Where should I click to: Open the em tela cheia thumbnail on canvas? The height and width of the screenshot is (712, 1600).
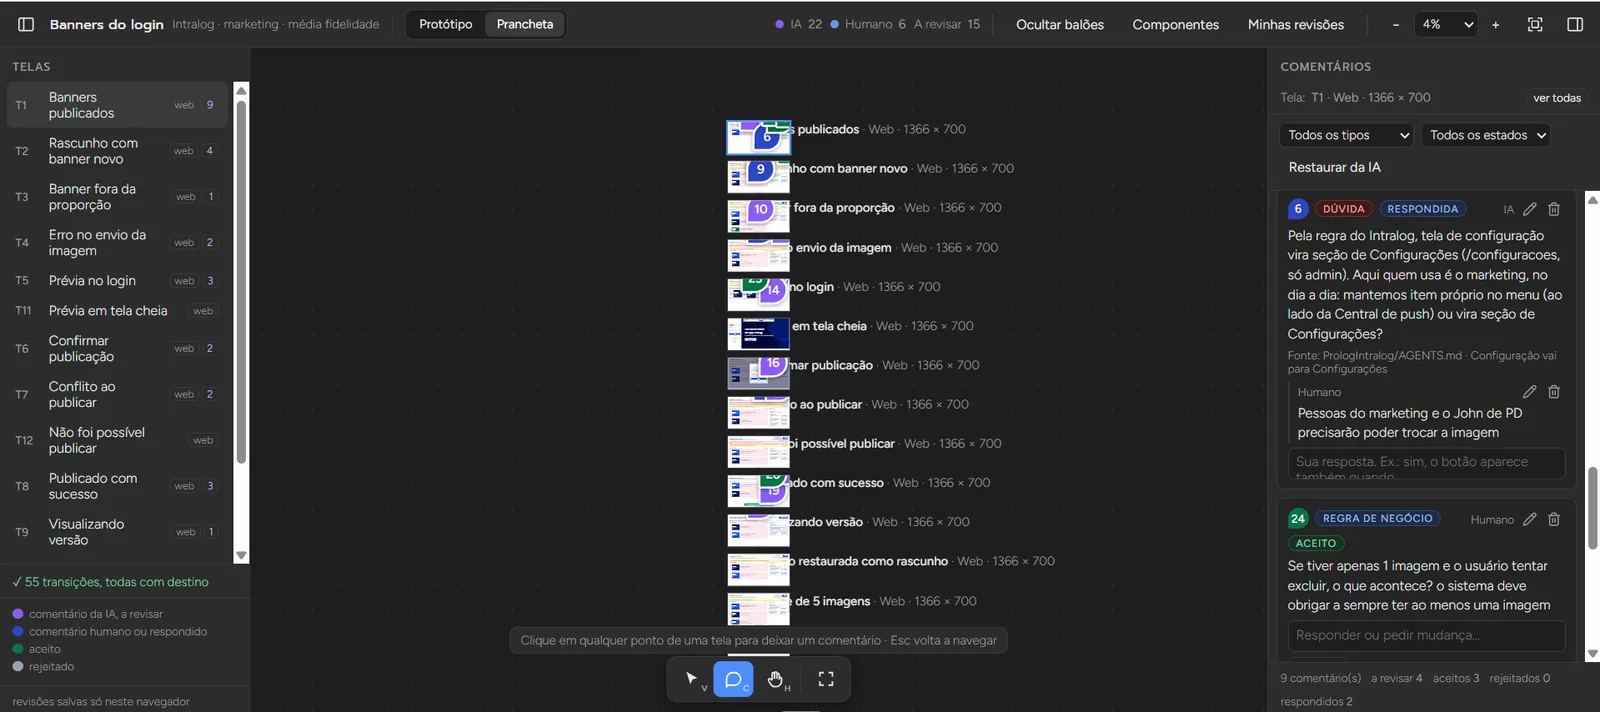[758, 333]
